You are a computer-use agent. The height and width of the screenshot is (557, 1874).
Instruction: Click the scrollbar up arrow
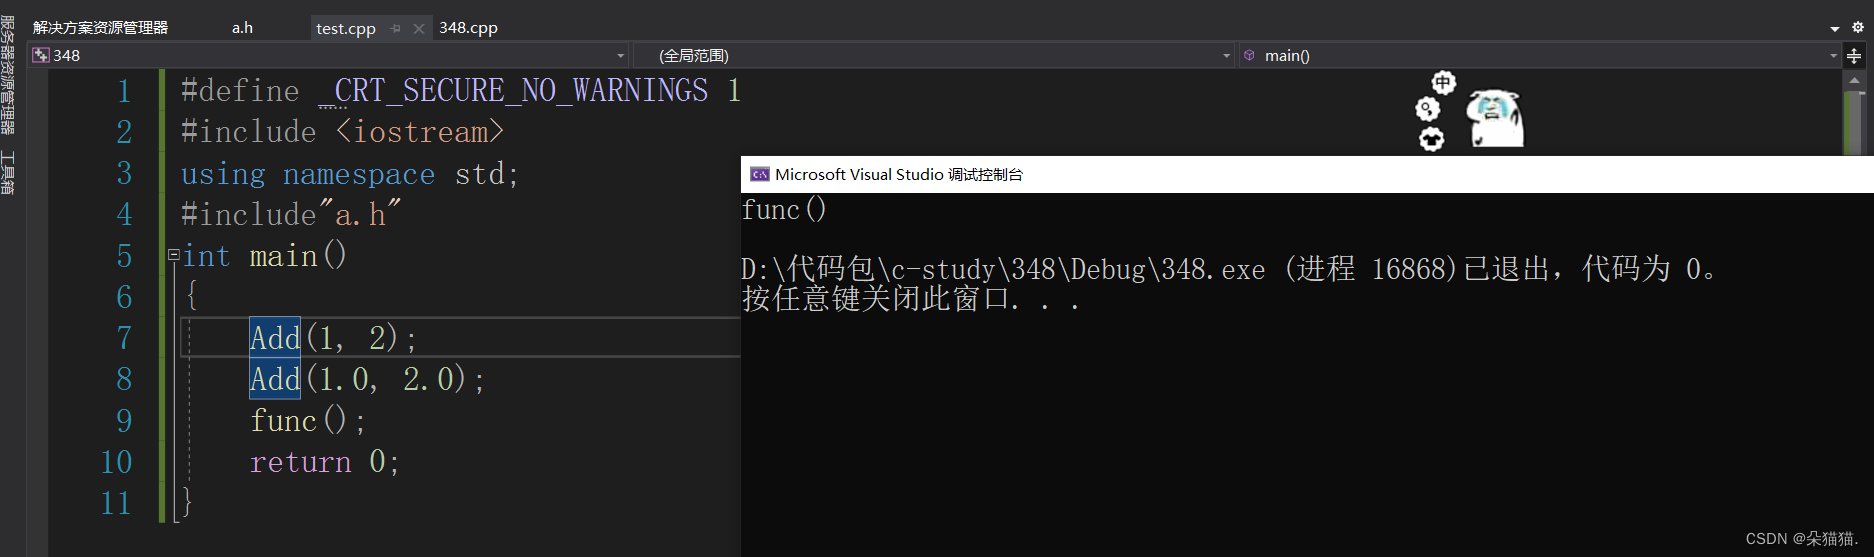[1855, 79]
